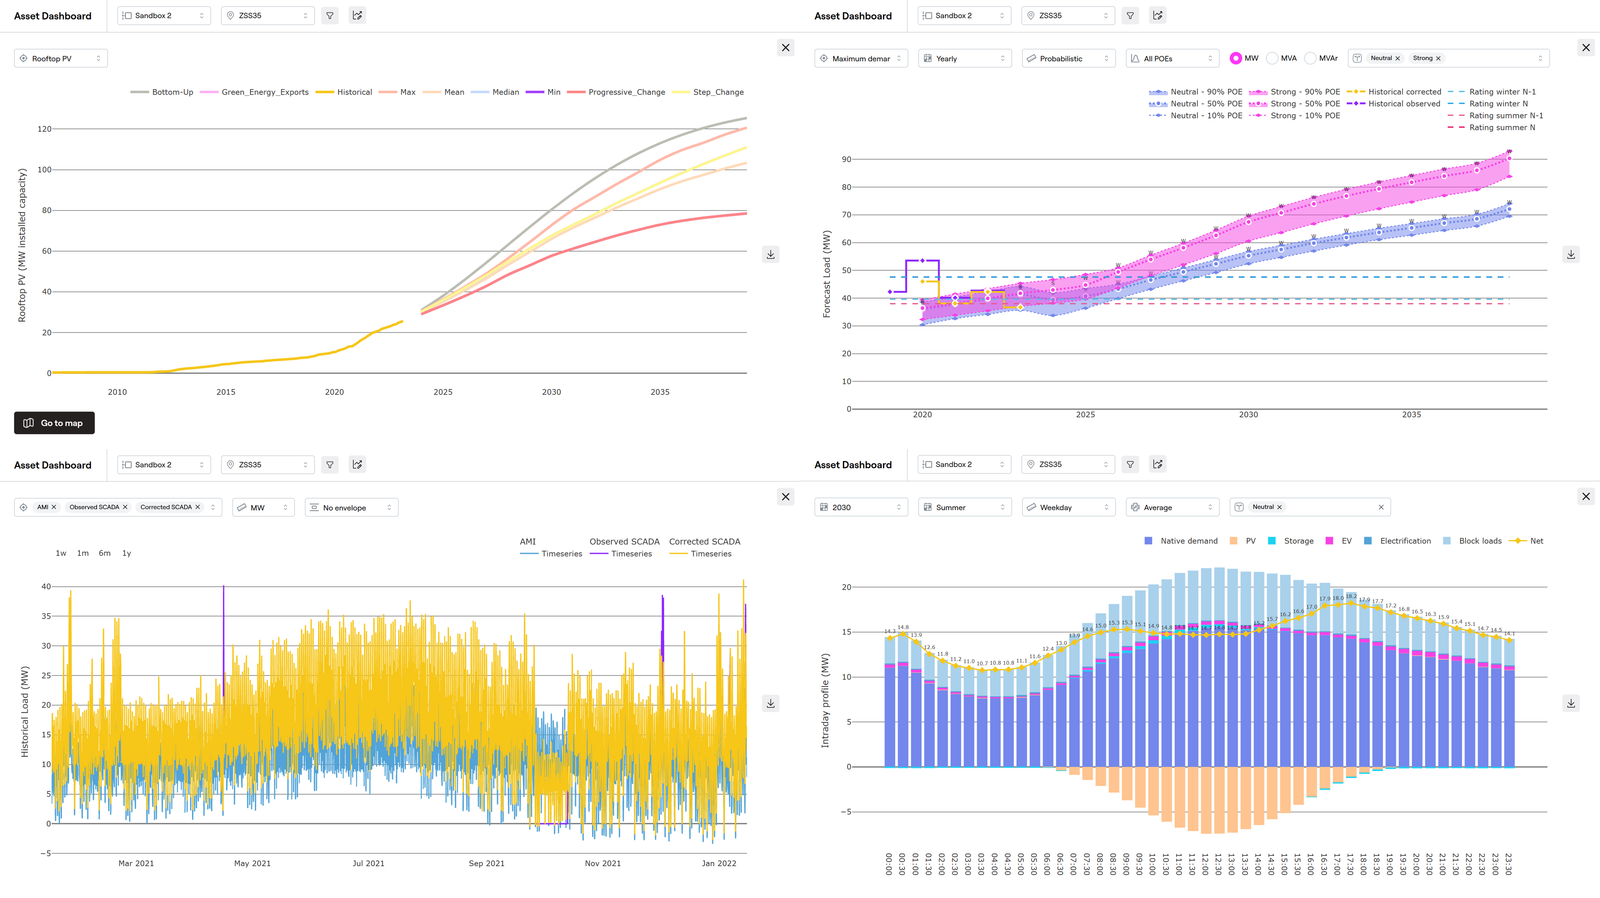
Task: Download the Intraday profile chart
Action: [1571, 704]
